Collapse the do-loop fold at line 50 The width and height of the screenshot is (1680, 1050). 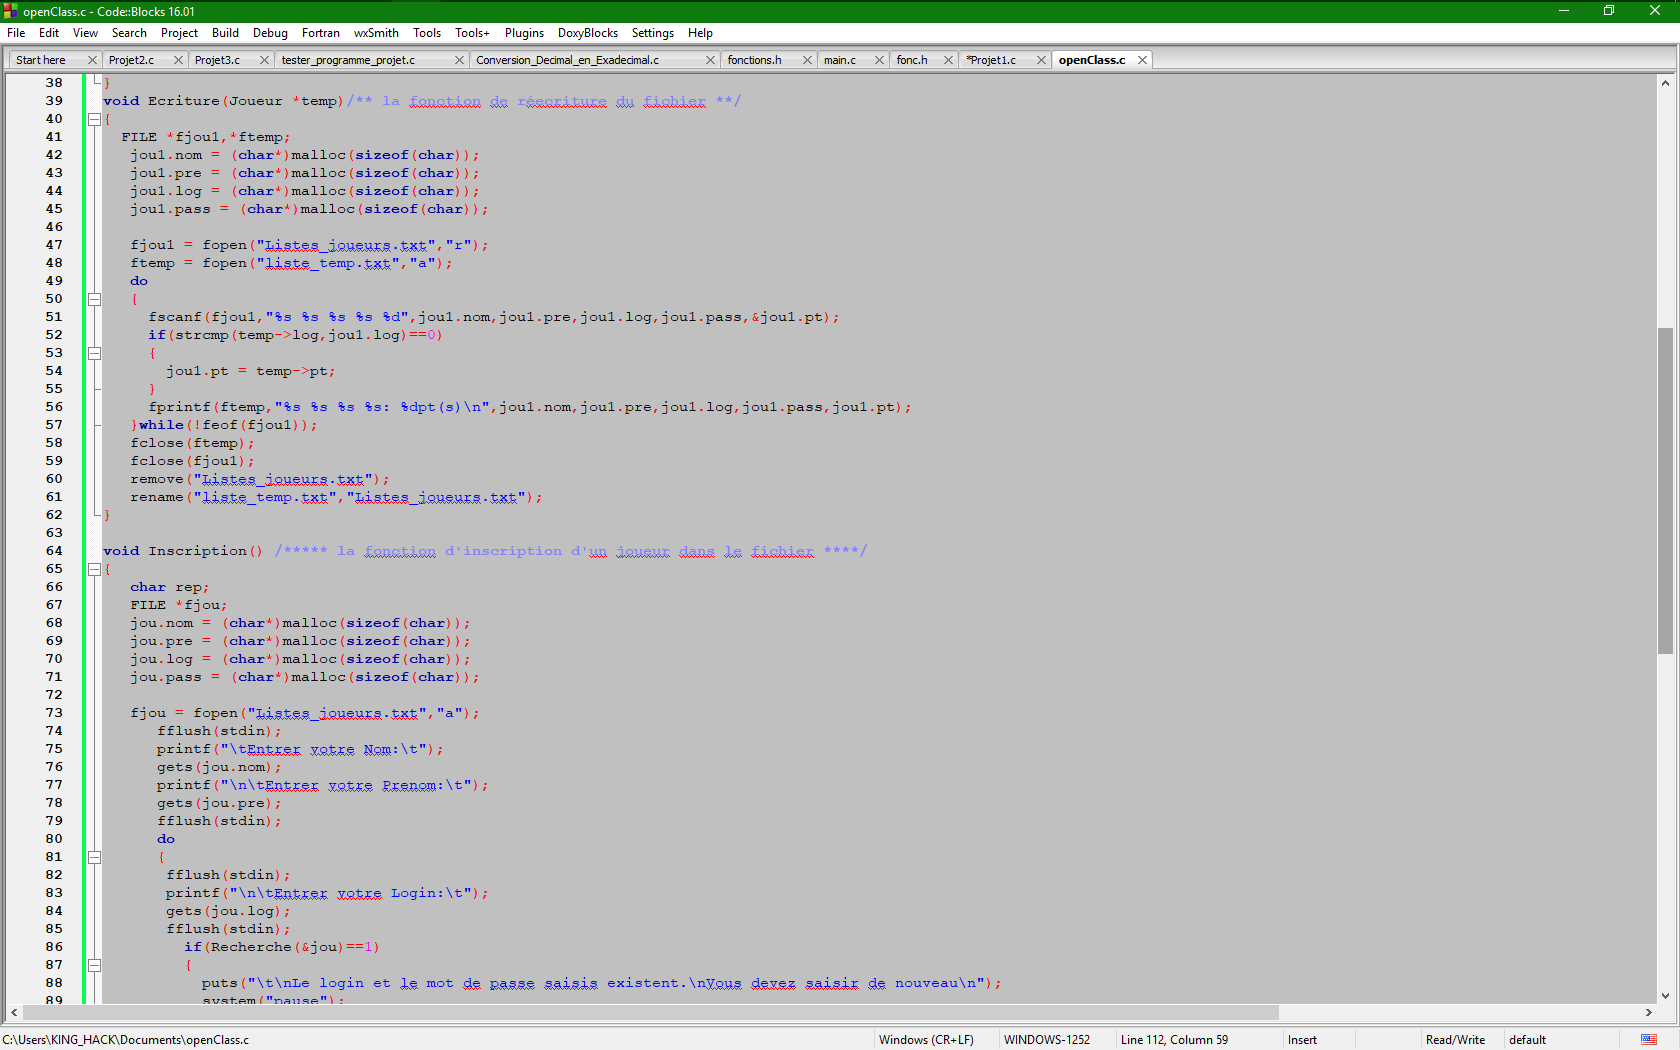(94, 299)
